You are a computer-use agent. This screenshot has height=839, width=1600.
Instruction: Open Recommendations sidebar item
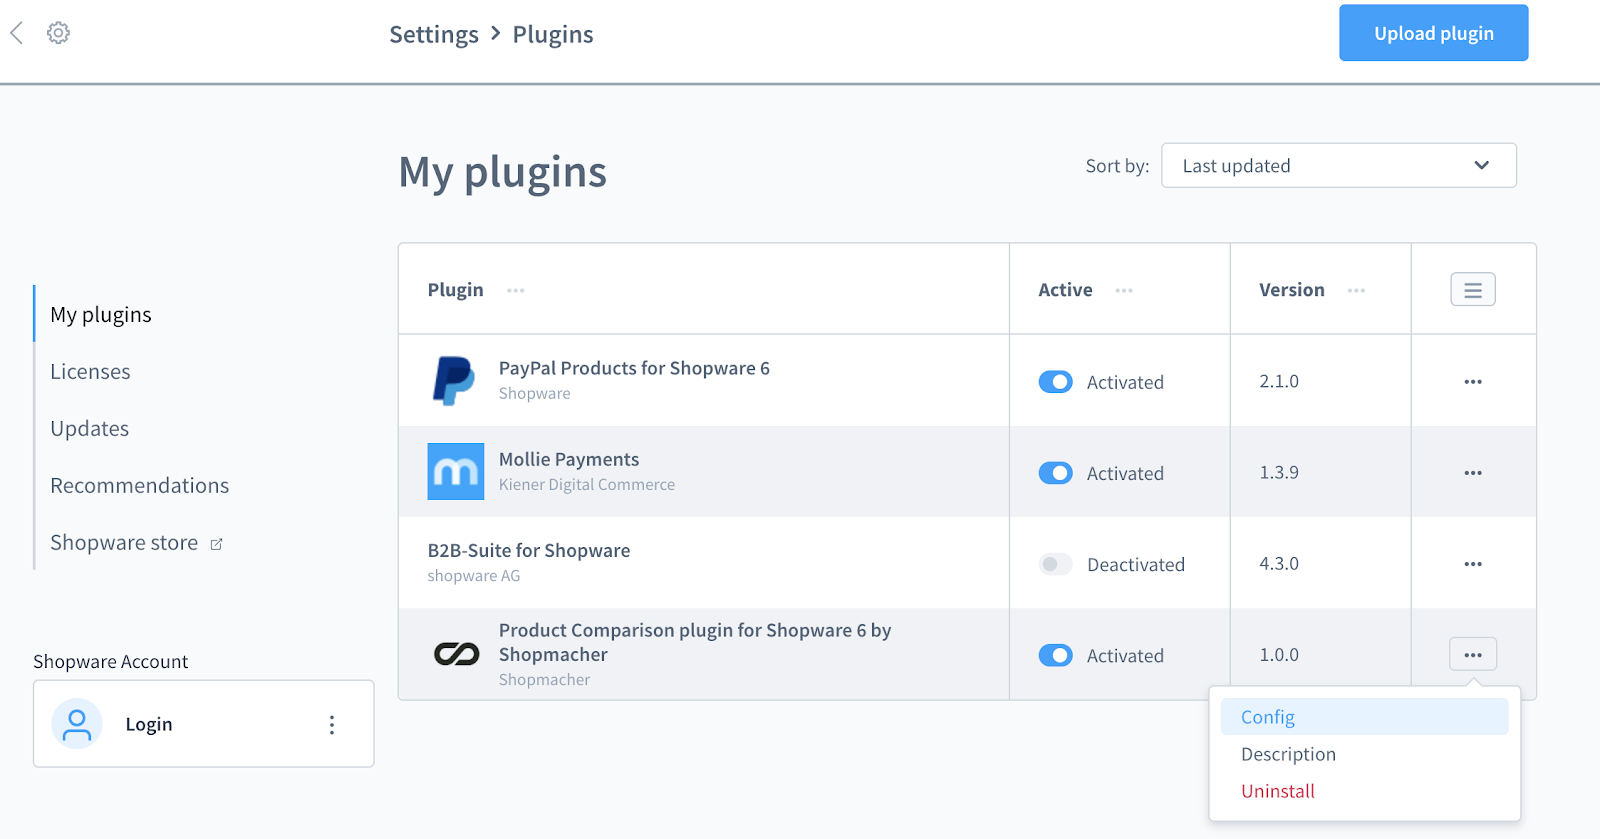(x=140, y=486)
